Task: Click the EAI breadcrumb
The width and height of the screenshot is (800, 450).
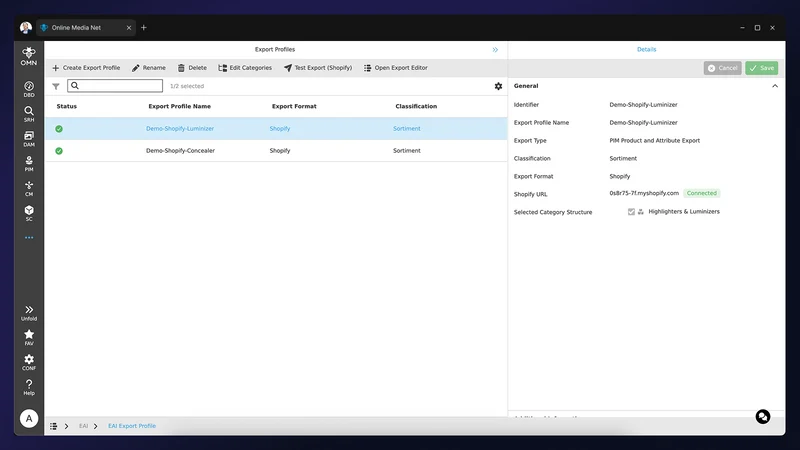Action: (x=83, y=426)
